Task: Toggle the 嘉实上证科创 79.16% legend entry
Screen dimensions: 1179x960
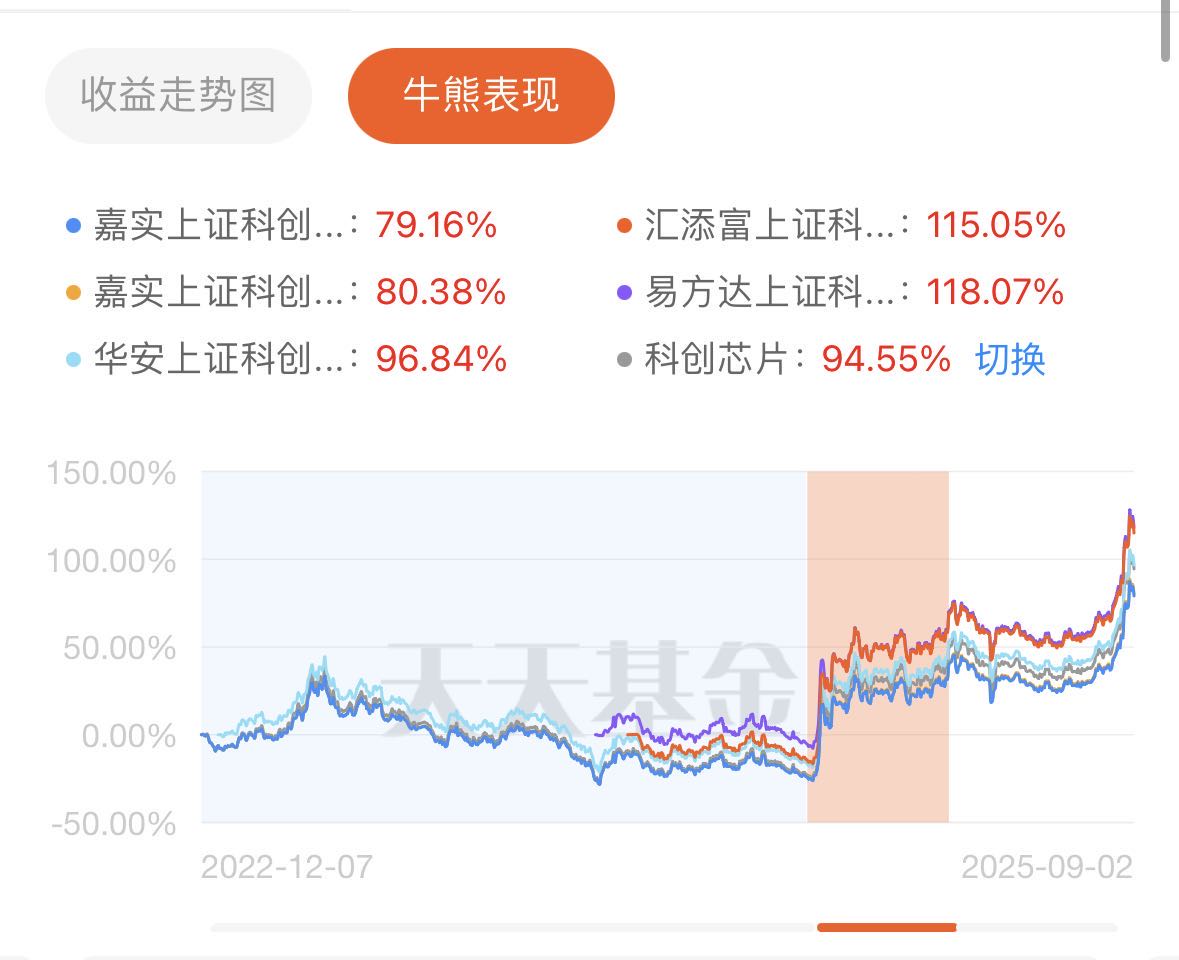Action: click(282, 226)
